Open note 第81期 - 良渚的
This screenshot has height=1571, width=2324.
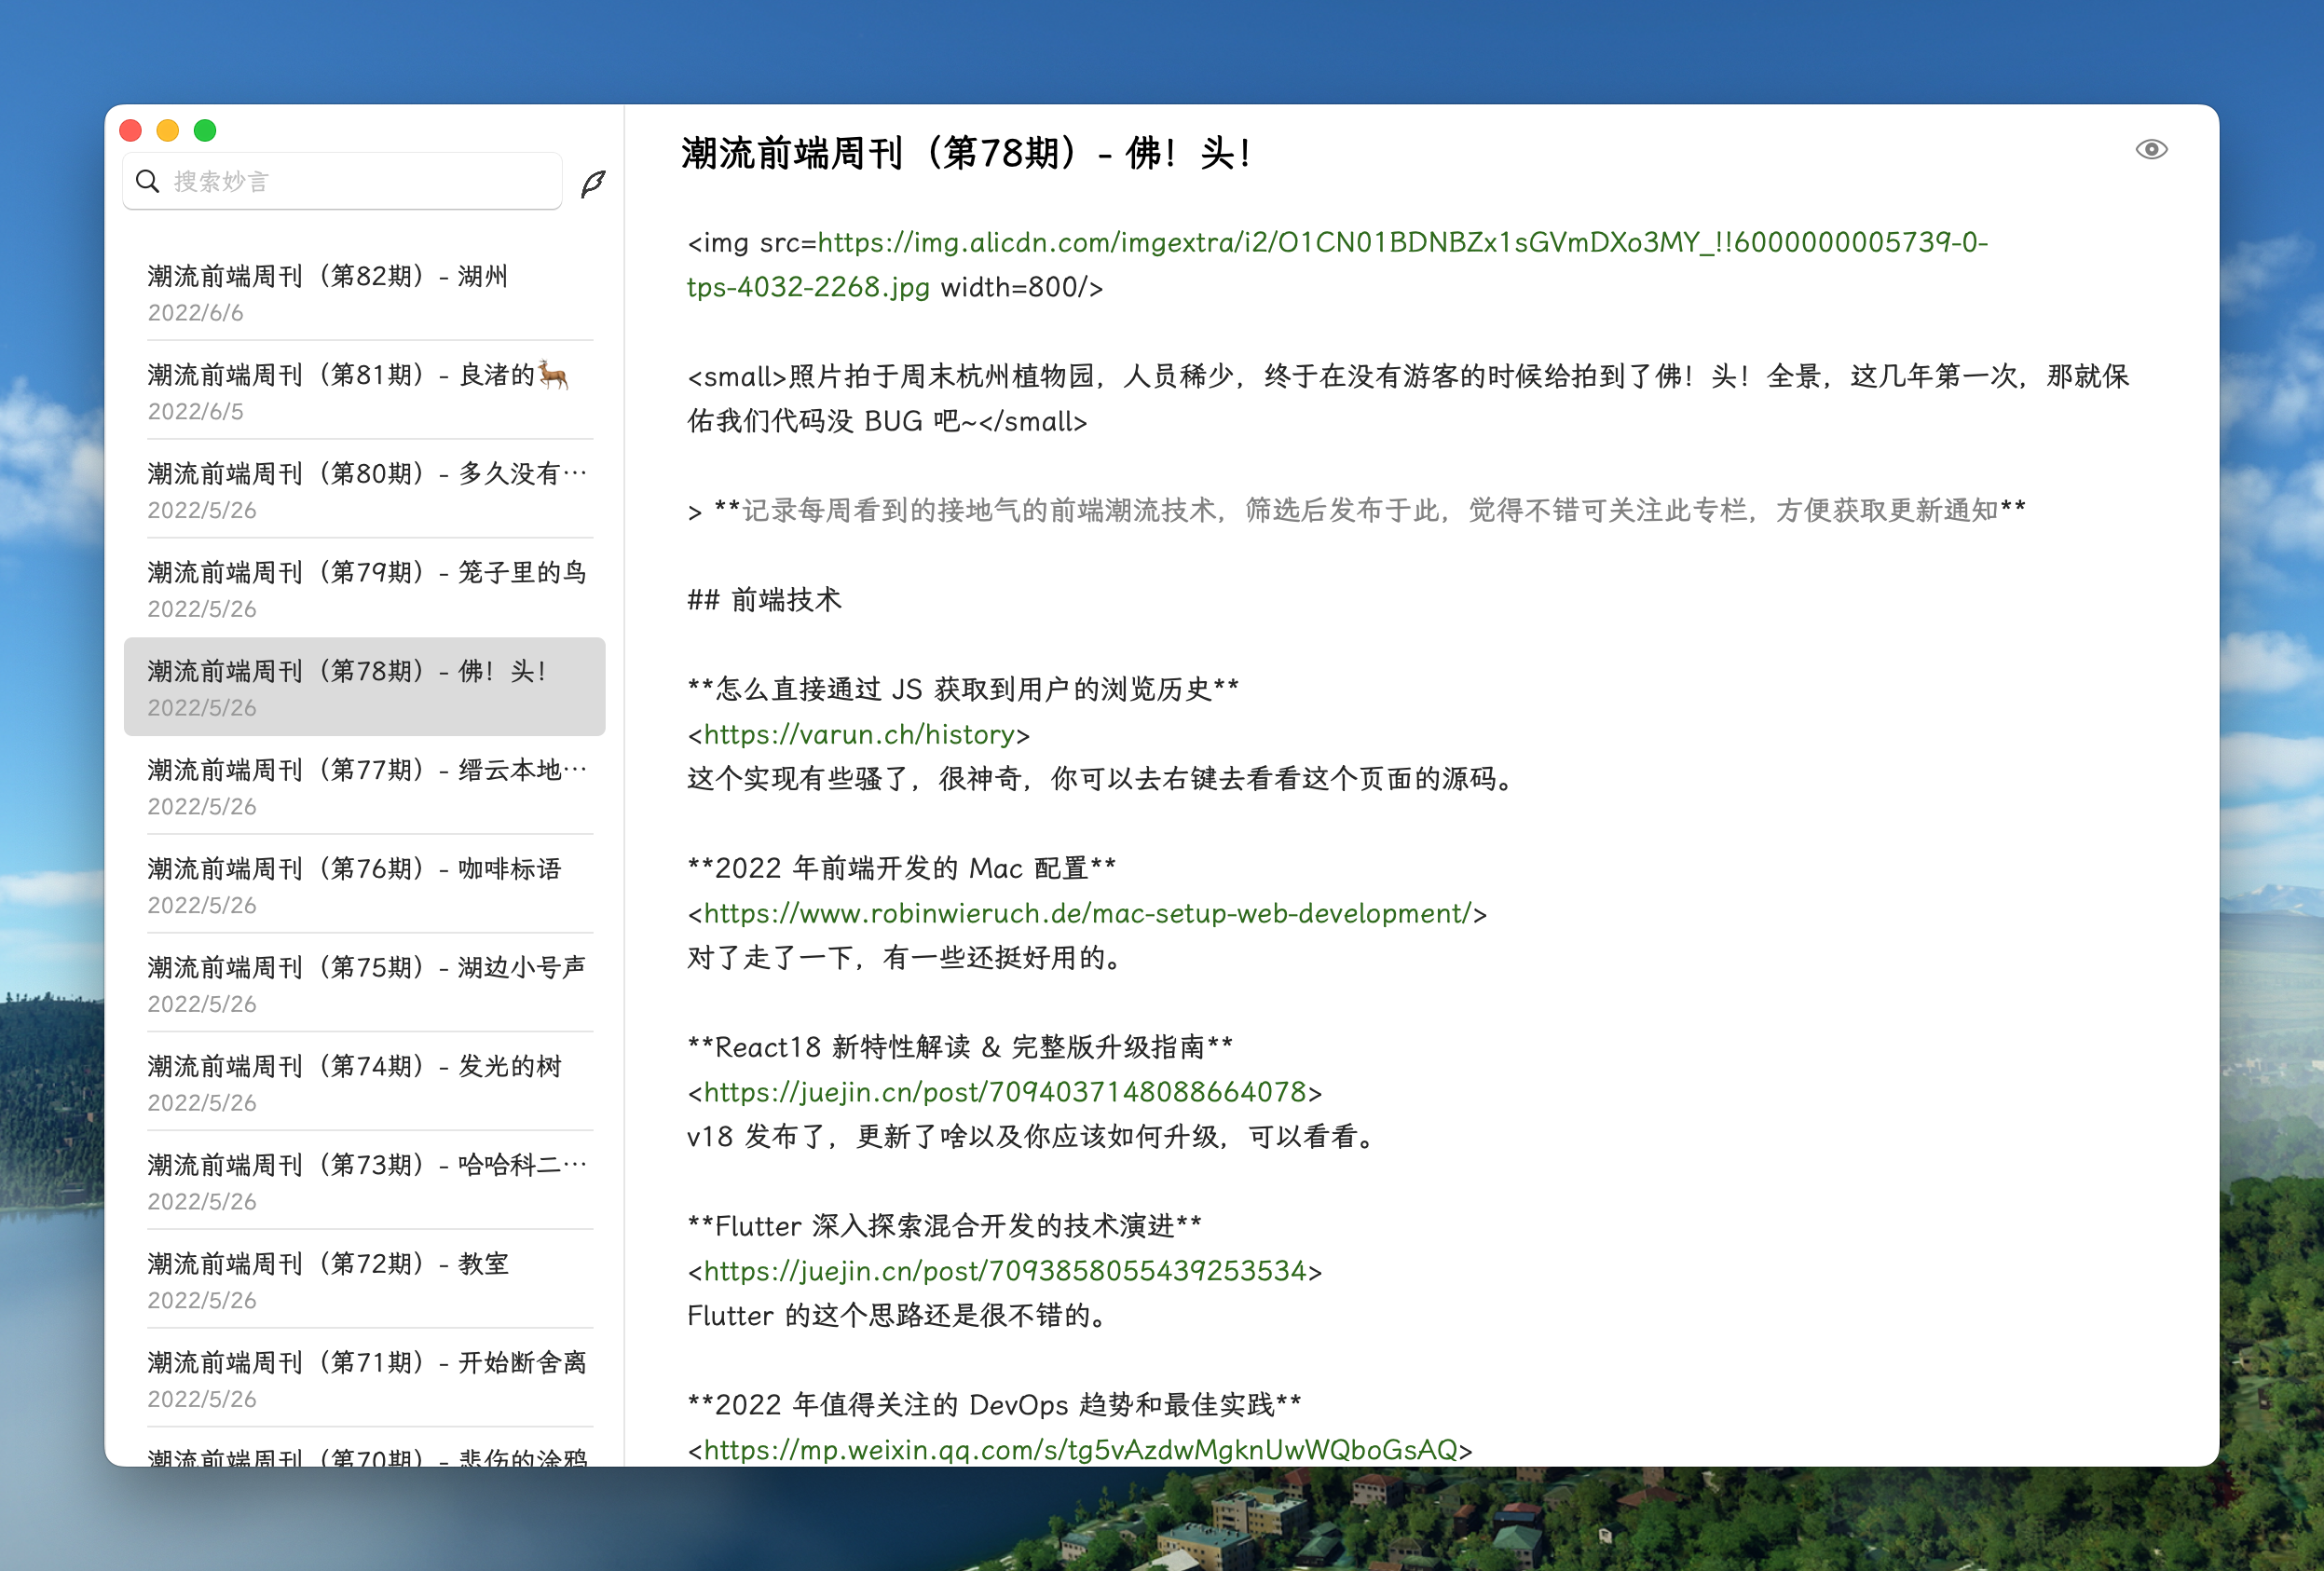click(x=364, y=391)
